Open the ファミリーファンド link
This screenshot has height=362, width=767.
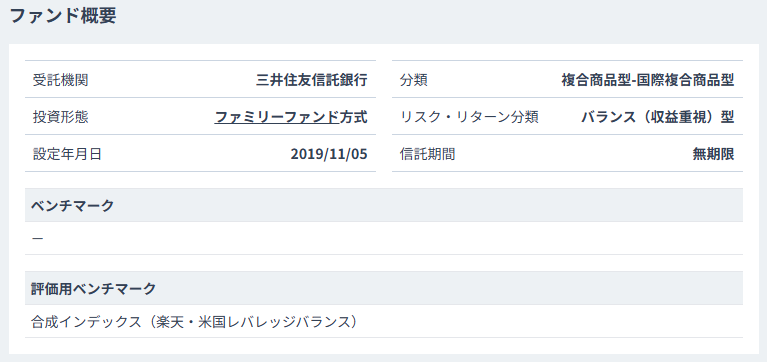[276, 117]
